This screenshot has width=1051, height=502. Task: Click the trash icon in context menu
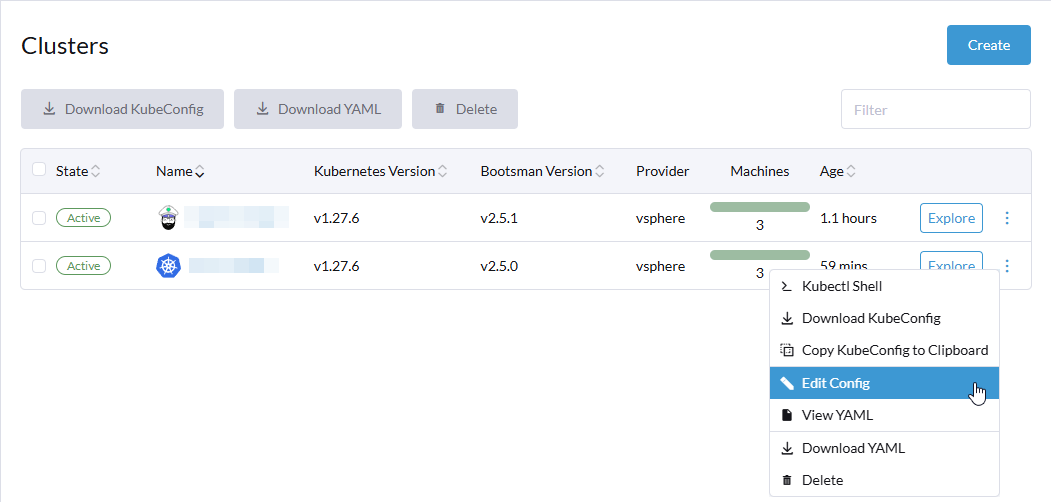pyautogui.click(x=786, y=480)
